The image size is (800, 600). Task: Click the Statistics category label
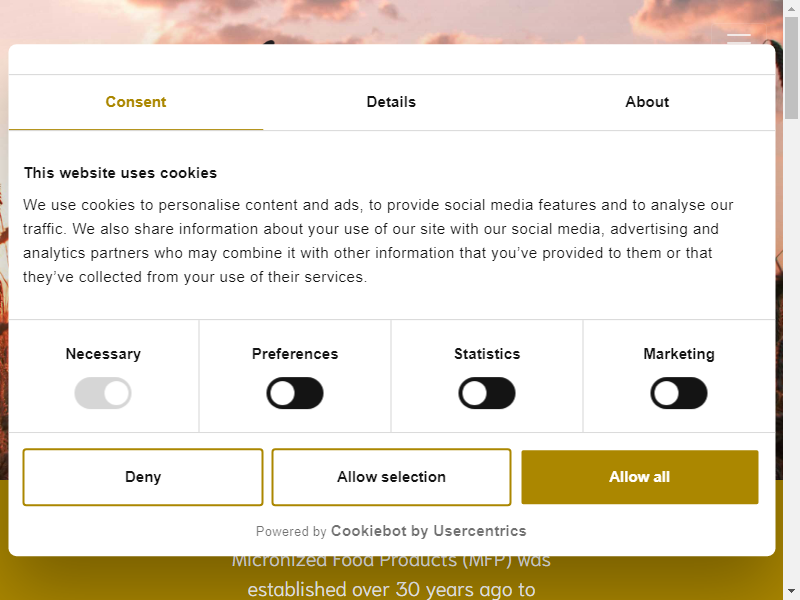[487, 354]
